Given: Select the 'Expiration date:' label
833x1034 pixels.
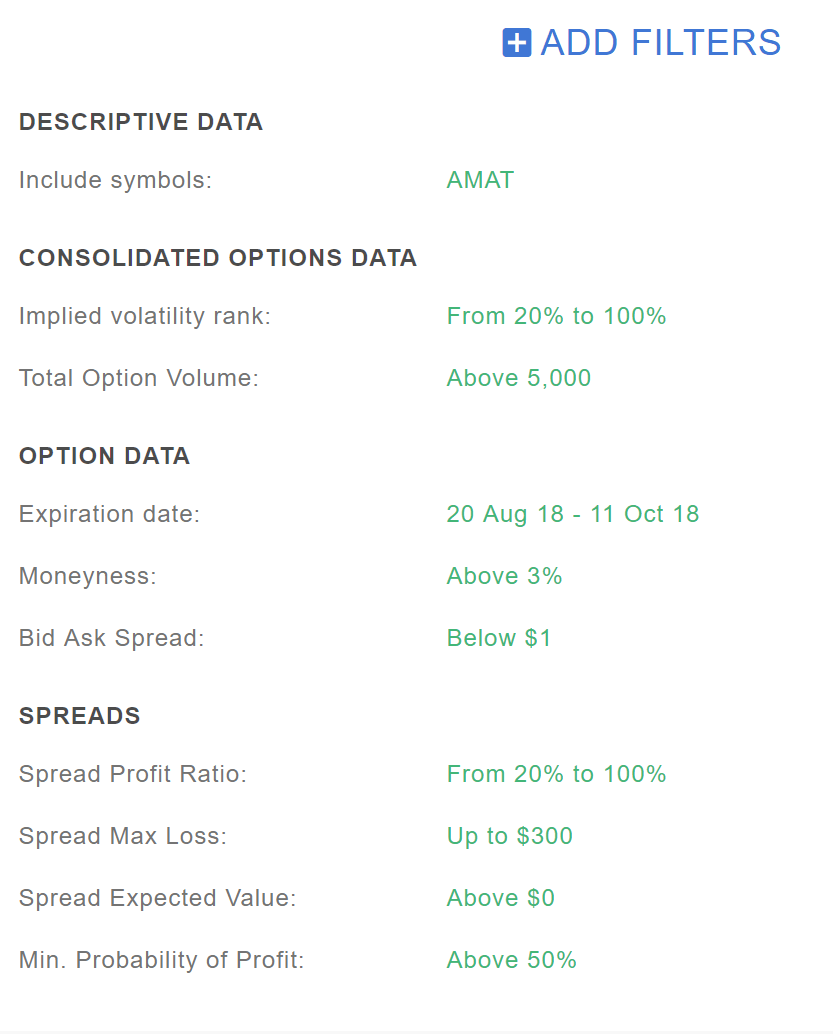Looking at the screenshot, I should click(x=109, y=514).
